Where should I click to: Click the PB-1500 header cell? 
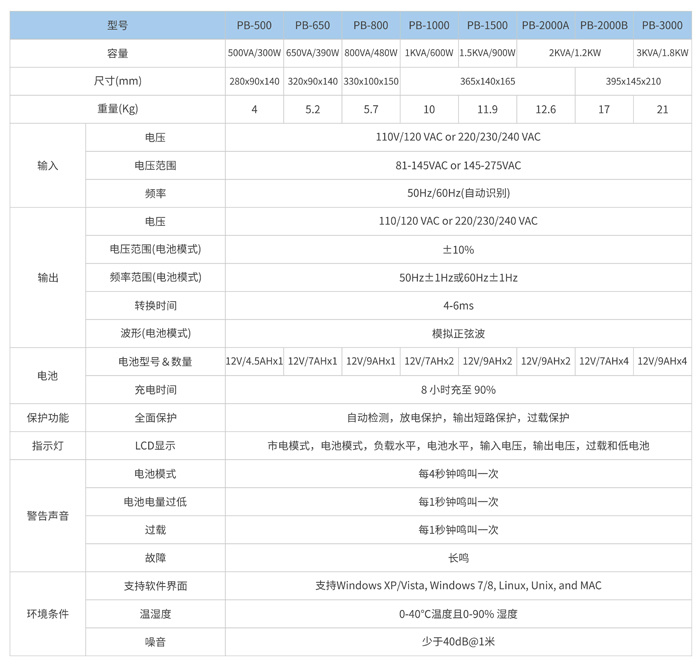487,25
